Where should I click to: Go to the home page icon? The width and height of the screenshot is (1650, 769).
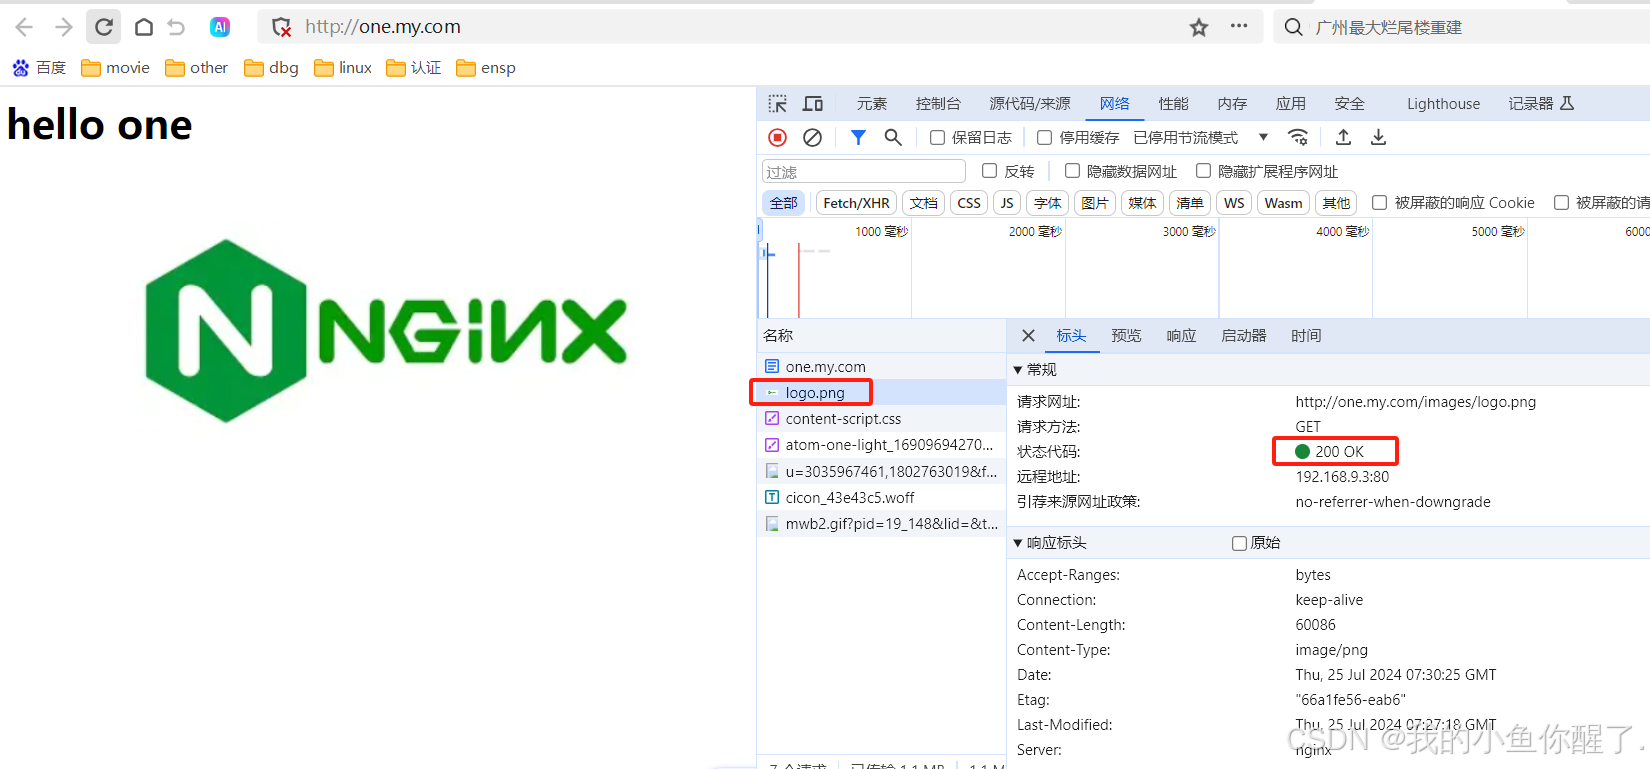click(144, 27)
